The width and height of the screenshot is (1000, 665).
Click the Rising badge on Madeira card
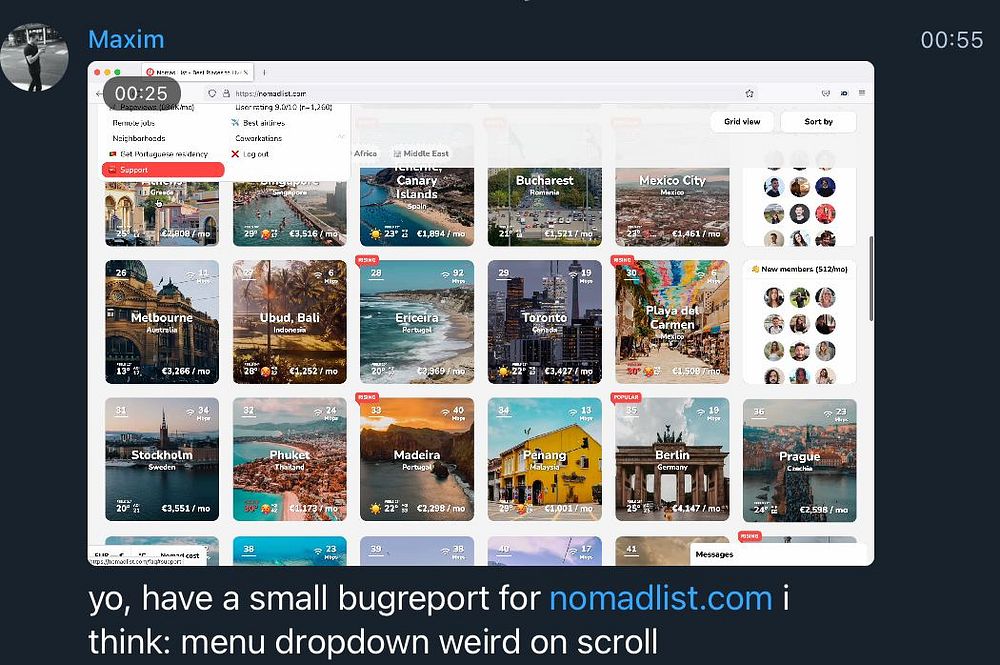[367, 397]
